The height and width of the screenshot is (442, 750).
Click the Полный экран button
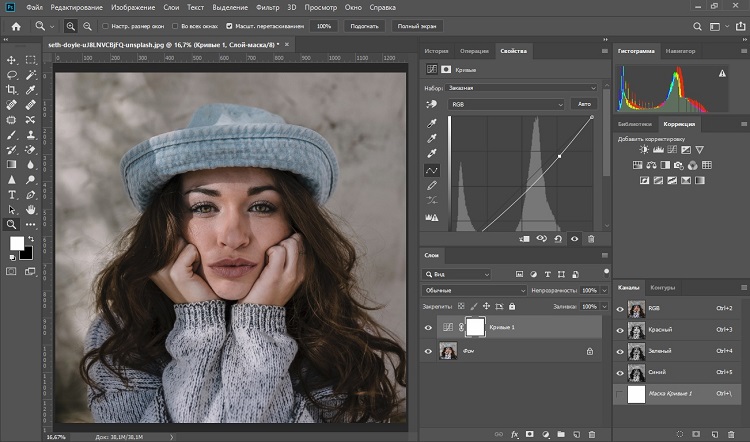click(x=417, y=26)
